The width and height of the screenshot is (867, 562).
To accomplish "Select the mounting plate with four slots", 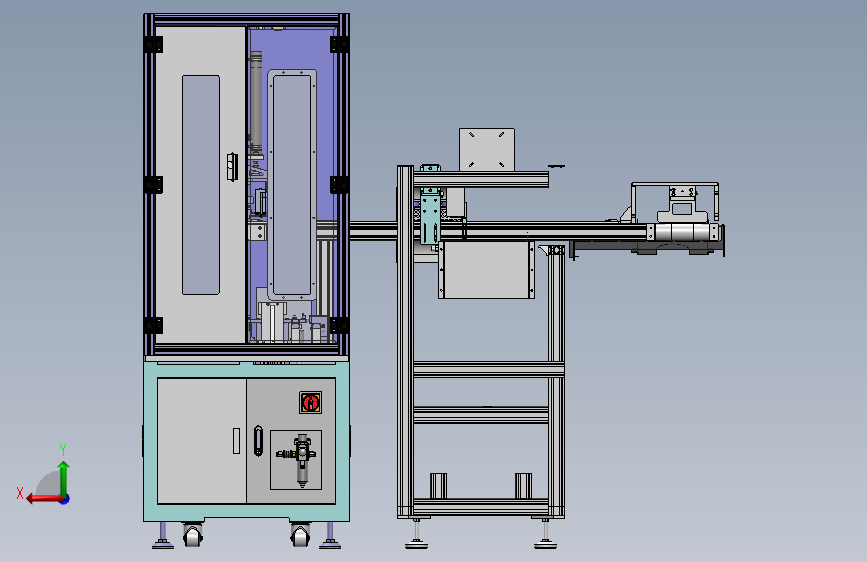I will 487,149.
